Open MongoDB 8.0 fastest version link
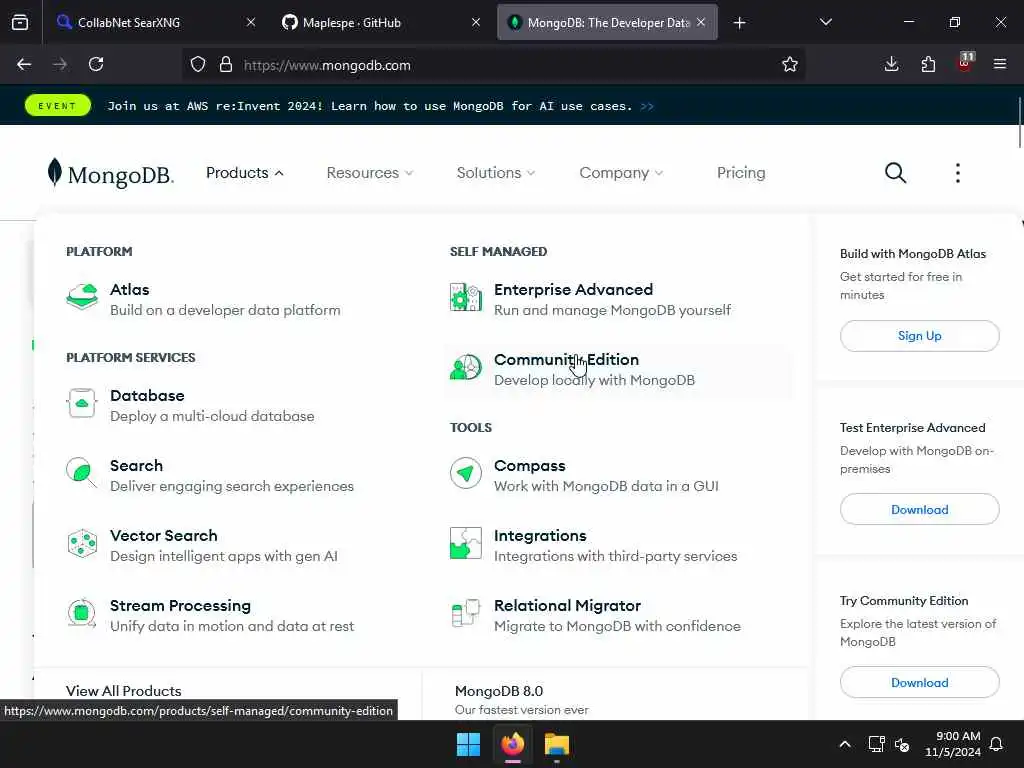The height and width of the screenshot is (768, 1024). click(x=521, y=699)
